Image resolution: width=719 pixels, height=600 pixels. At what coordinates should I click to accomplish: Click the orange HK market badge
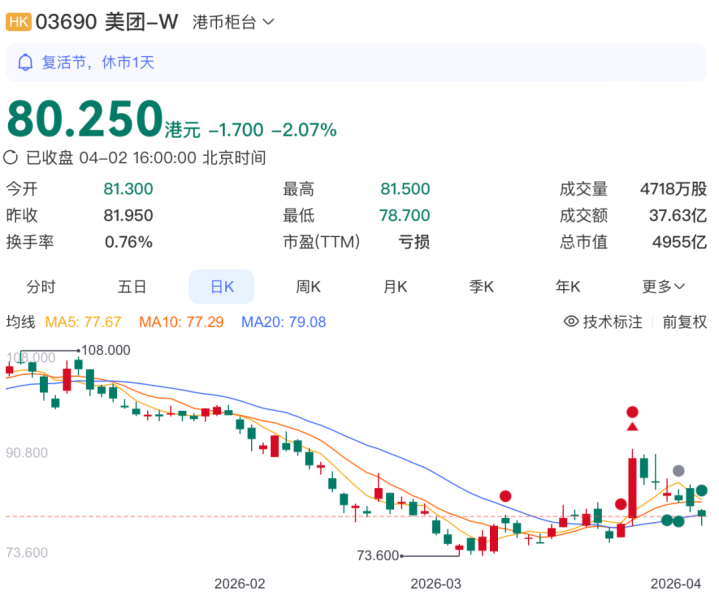click(18, 22)
